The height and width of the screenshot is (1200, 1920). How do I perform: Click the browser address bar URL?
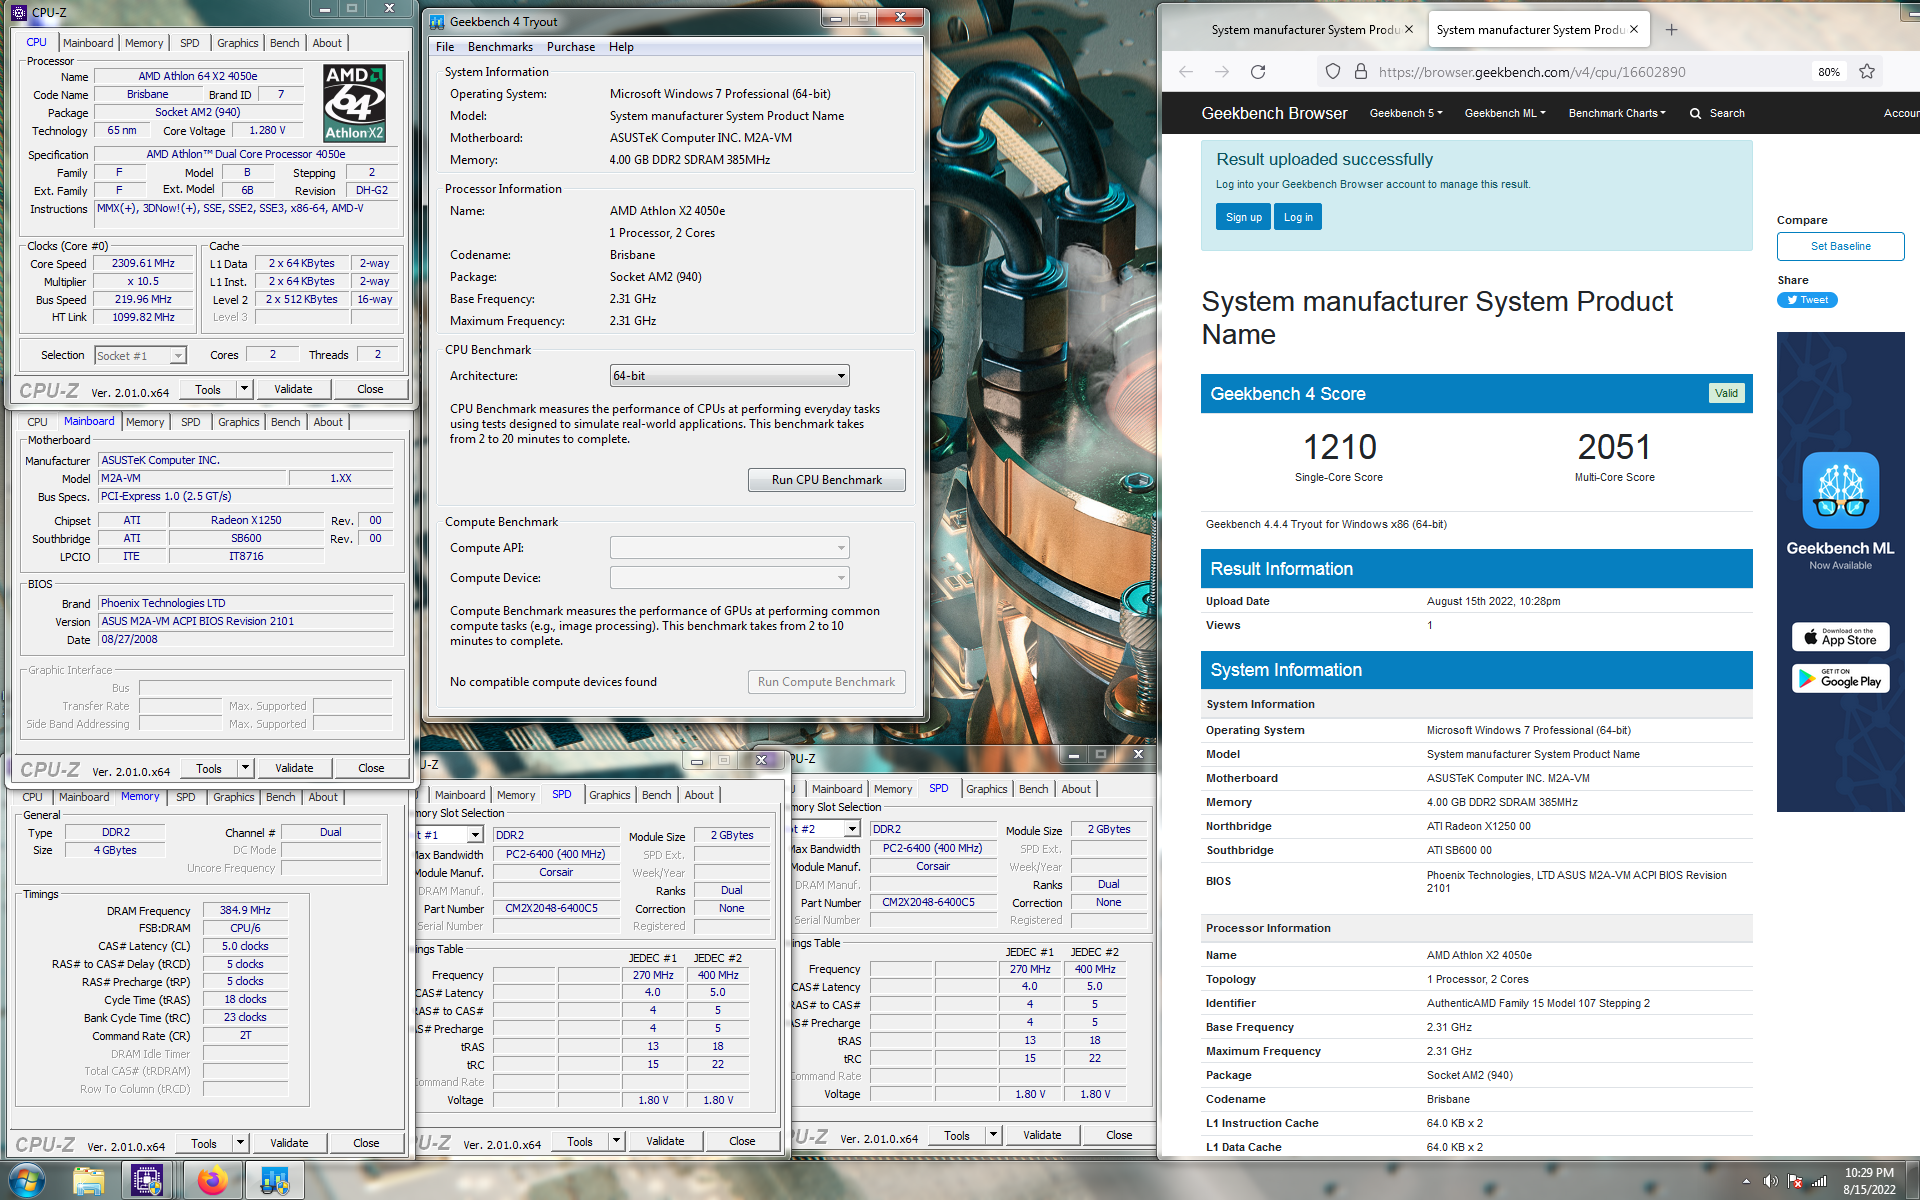pyautogui.click(x=1532, y=72)
